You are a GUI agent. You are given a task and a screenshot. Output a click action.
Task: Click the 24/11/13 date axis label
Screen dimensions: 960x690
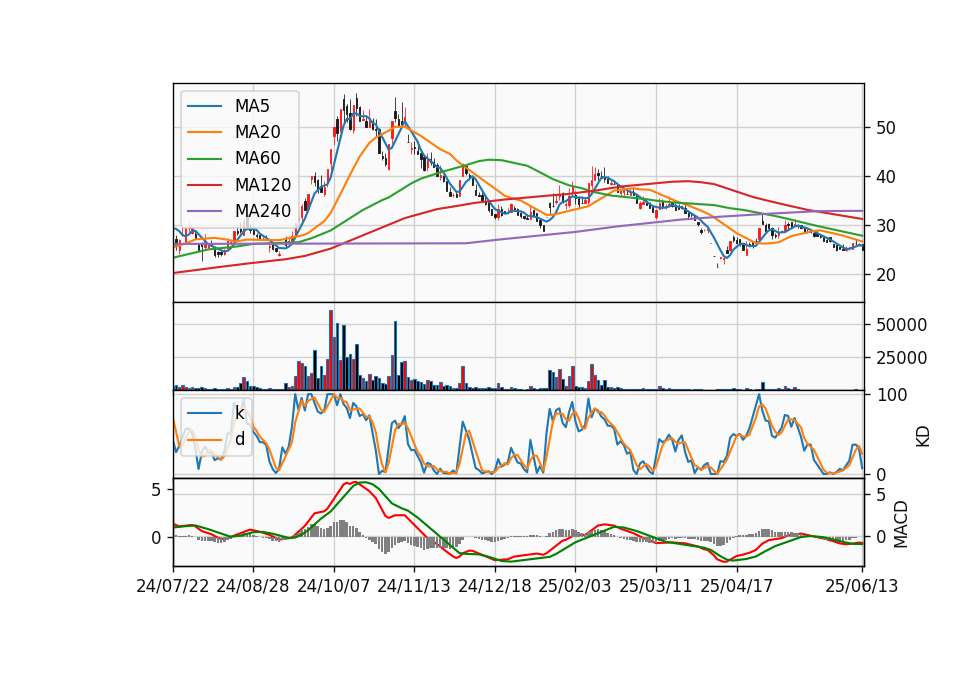point(414,586)
